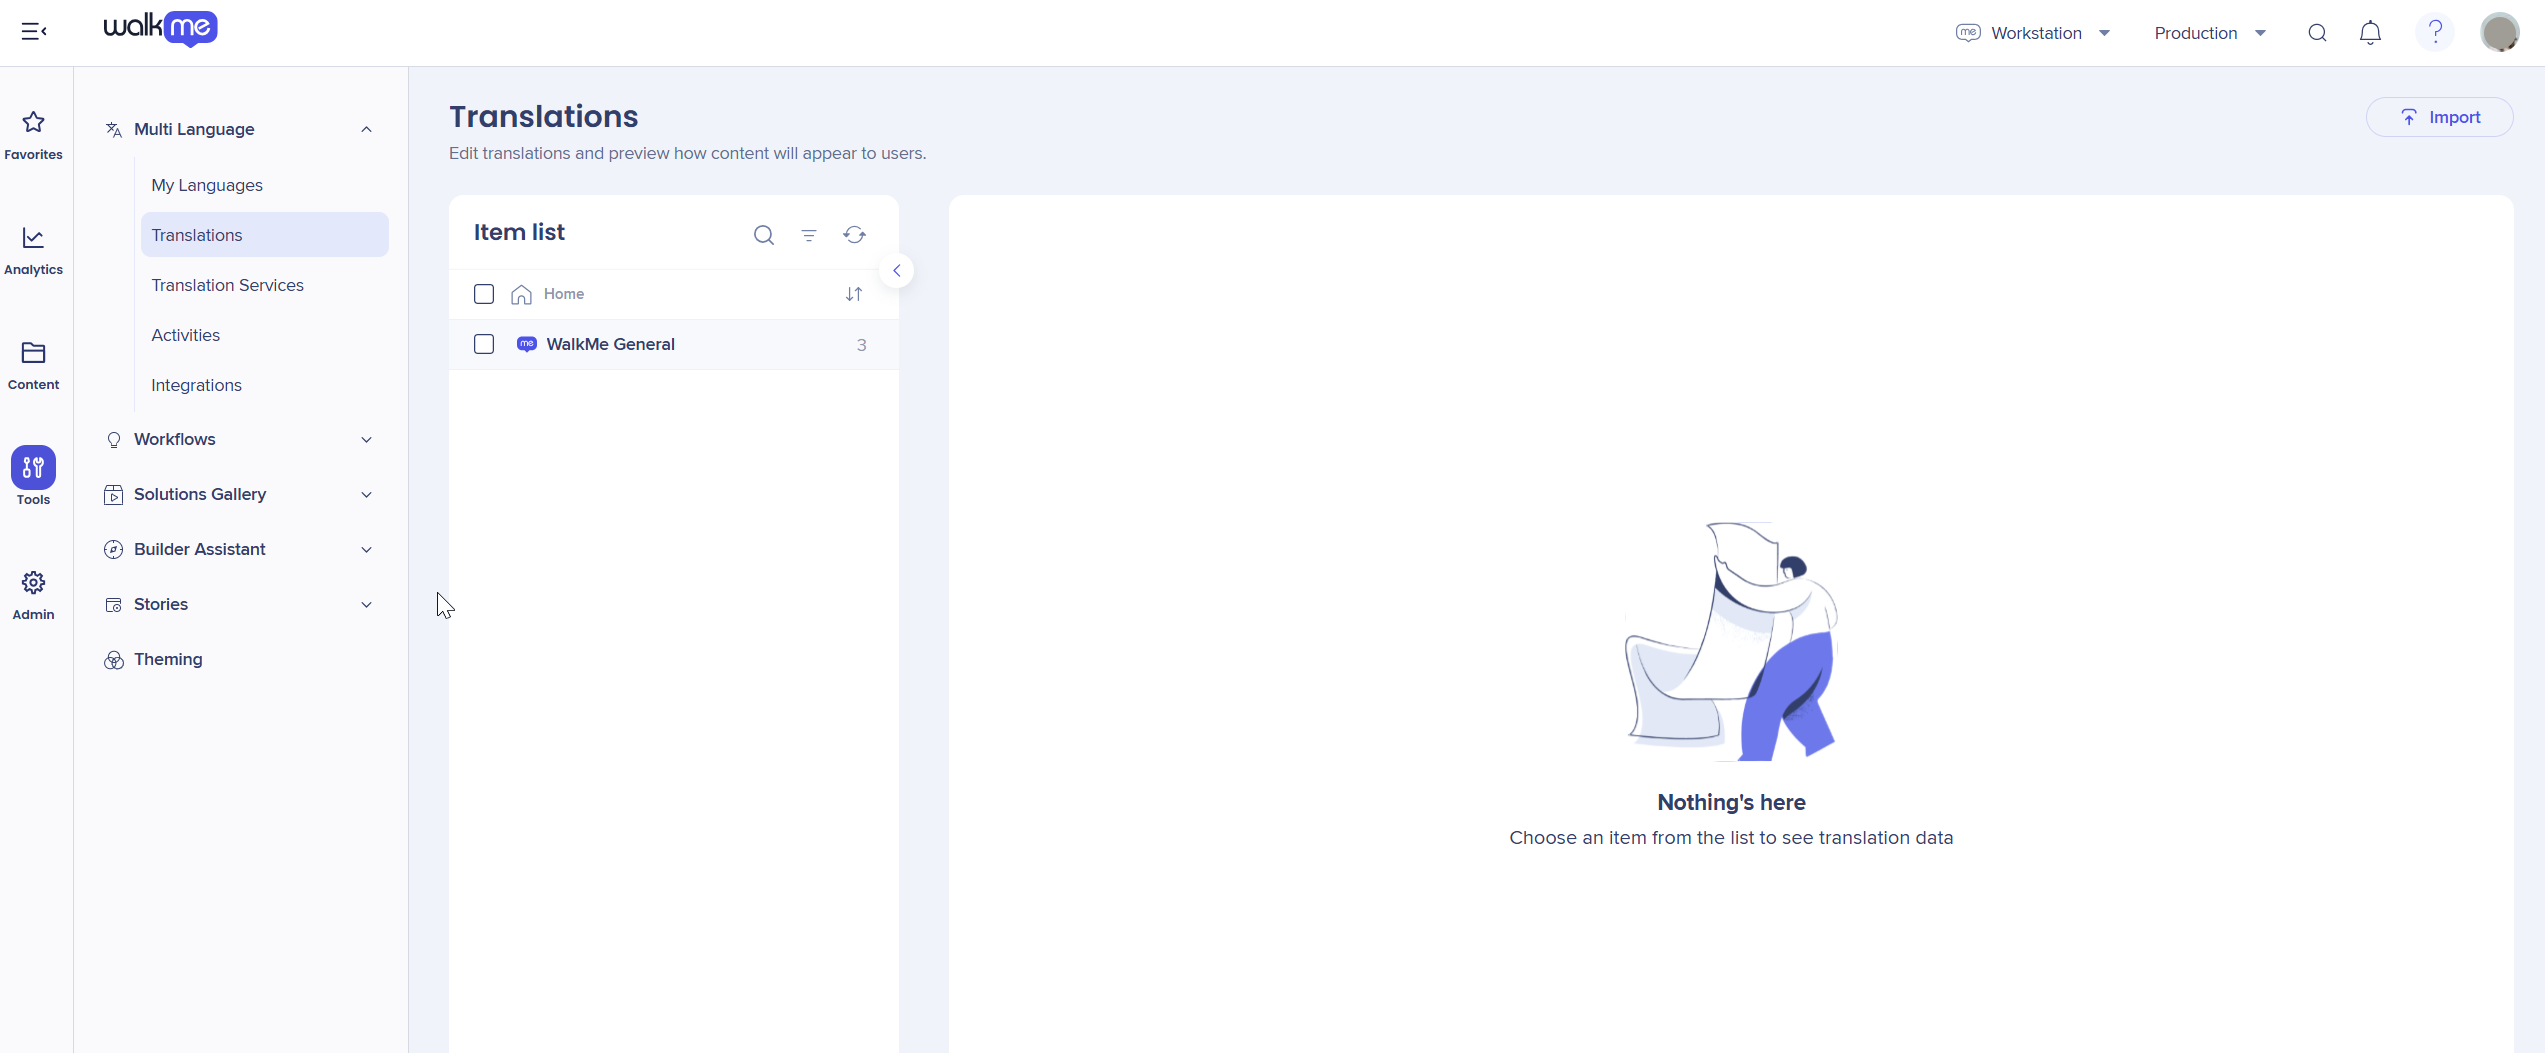Collapse the sidebar with hamburger icon
This screenshot has height=1053, width=2545.
tap(34, 32)
